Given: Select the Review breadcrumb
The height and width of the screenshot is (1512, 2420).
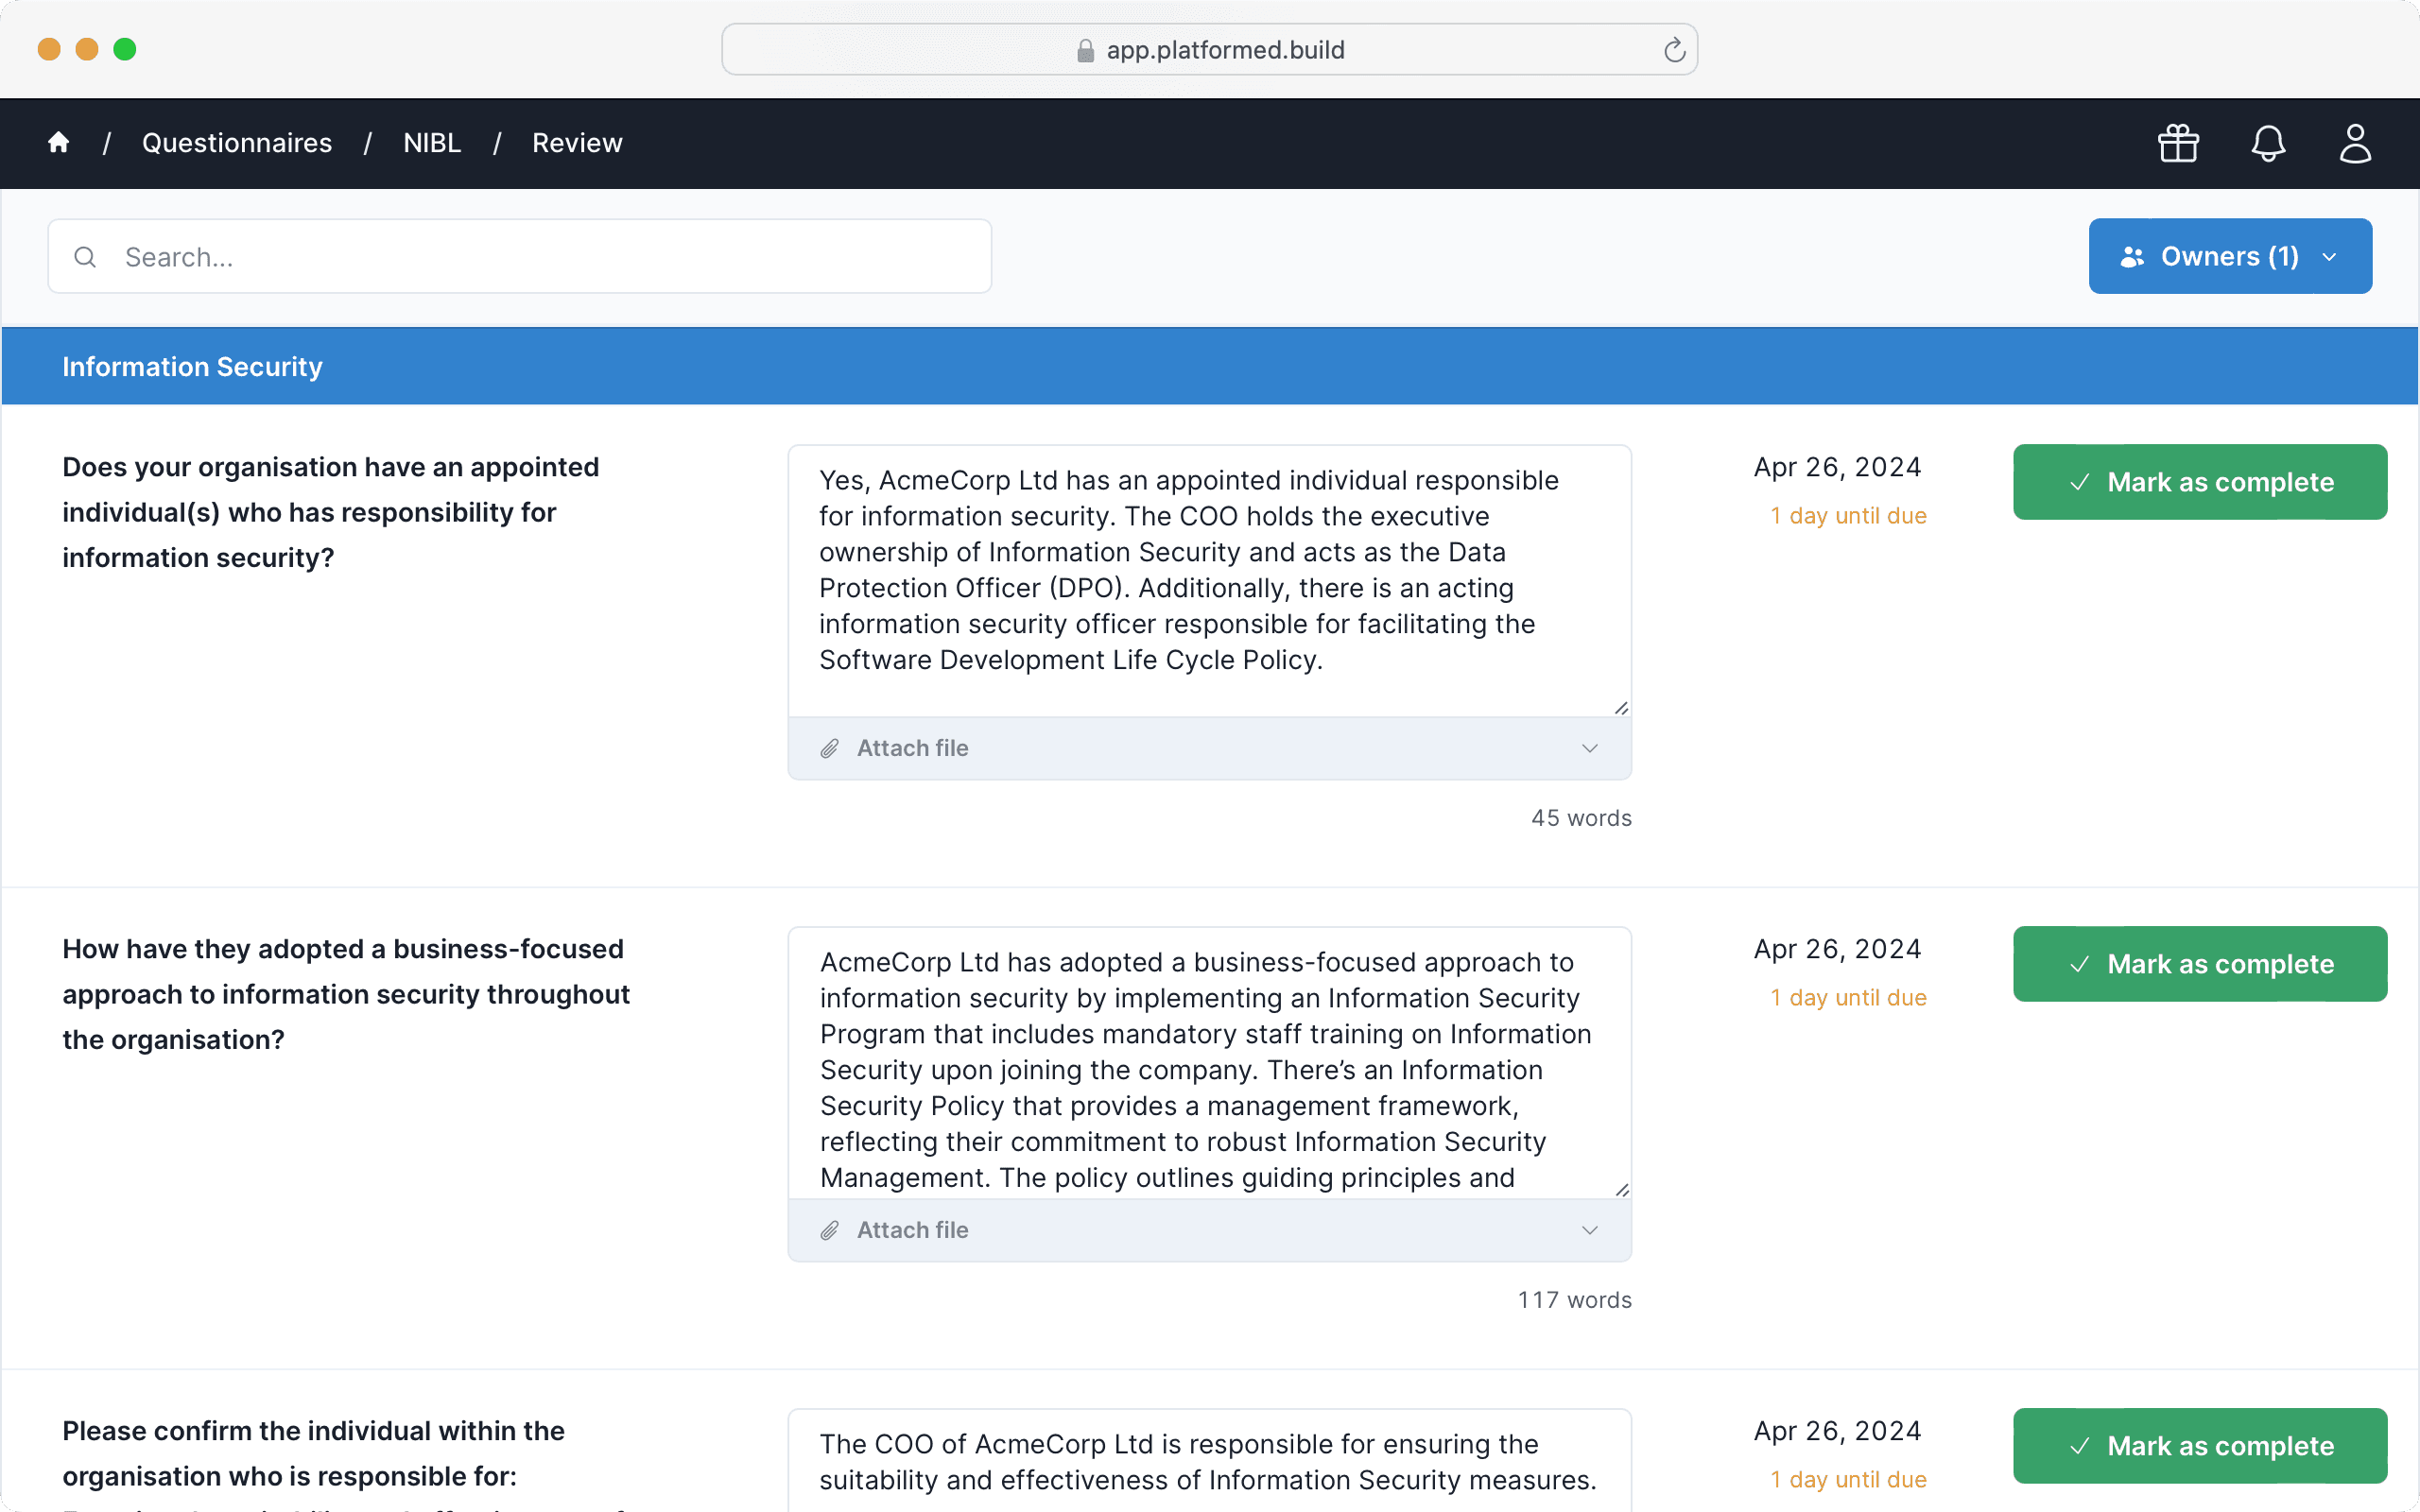Looking at the screenshot, I should coord(577,143).
